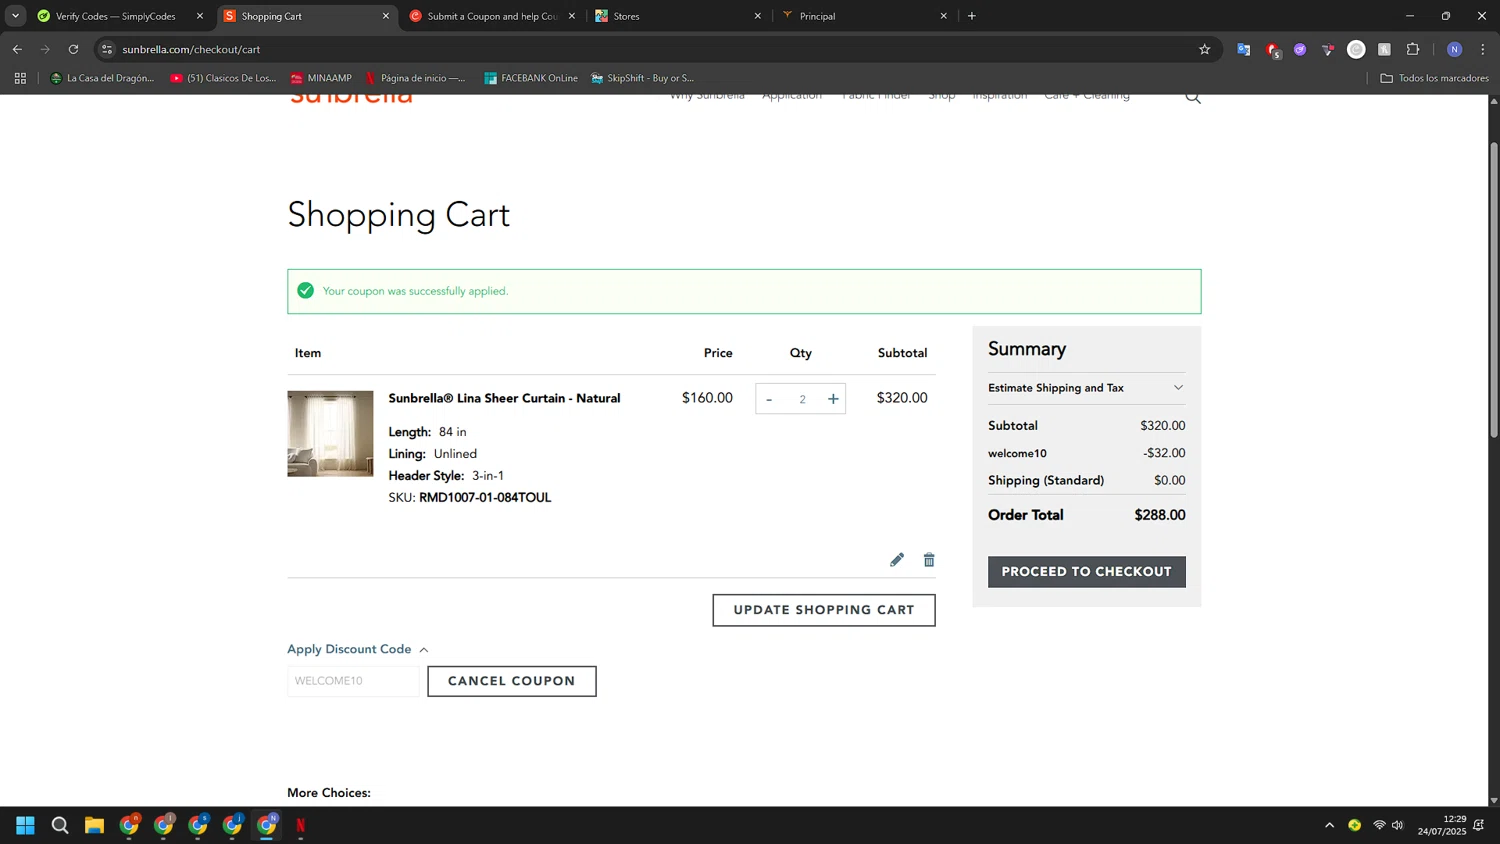Viewport: 1500px width, 844px height.
Task: Open the volume speaker tray icon
Action: click(1397, 825)
